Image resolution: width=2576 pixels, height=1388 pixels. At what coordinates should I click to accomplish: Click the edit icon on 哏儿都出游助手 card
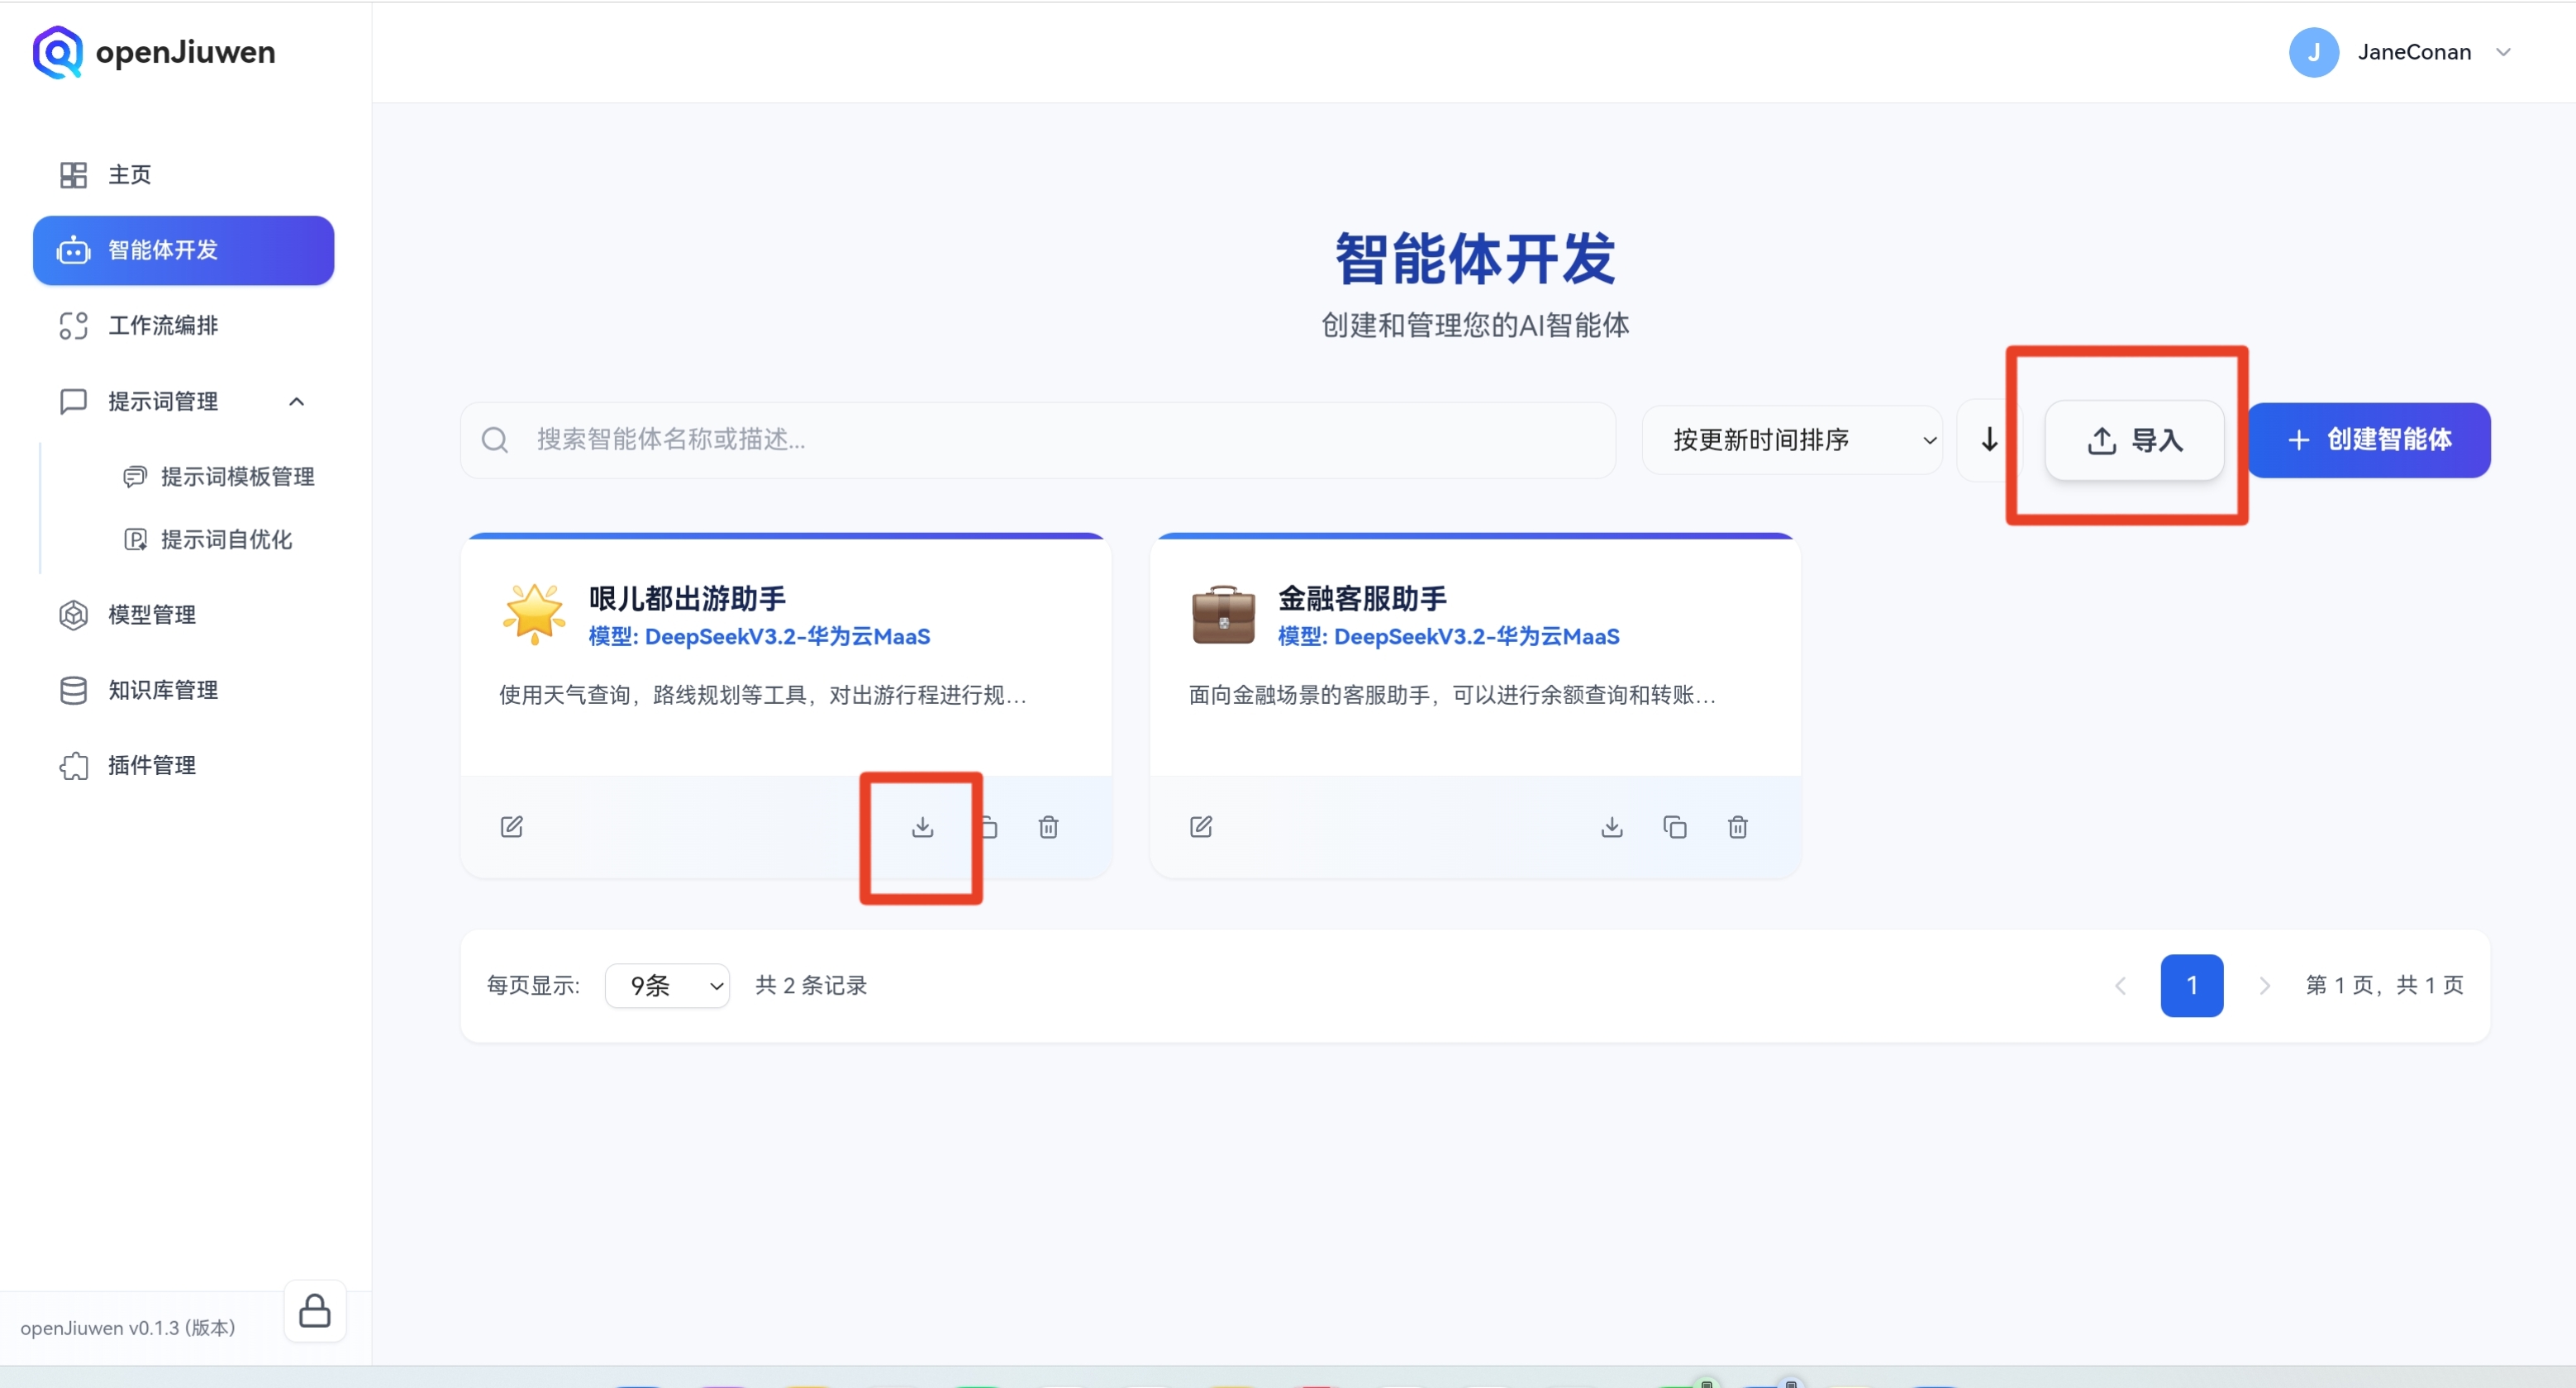pos(511,827)
